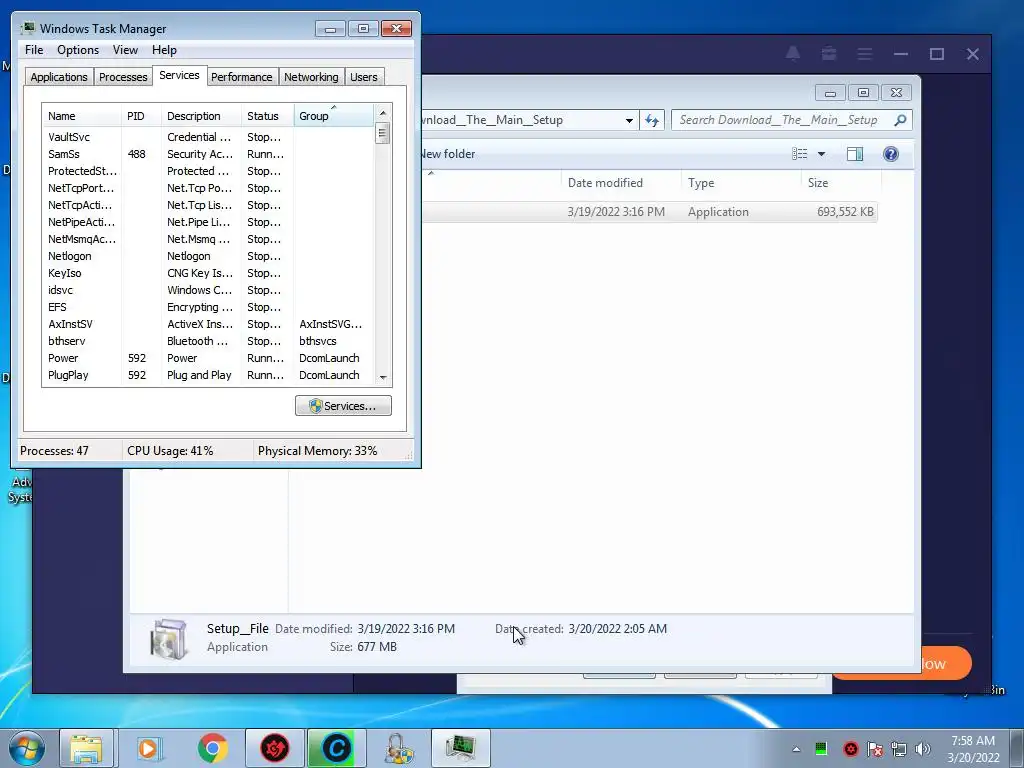
Task: Click the search magnifier icon in Explorer
Action: click(x=900, y=120)
